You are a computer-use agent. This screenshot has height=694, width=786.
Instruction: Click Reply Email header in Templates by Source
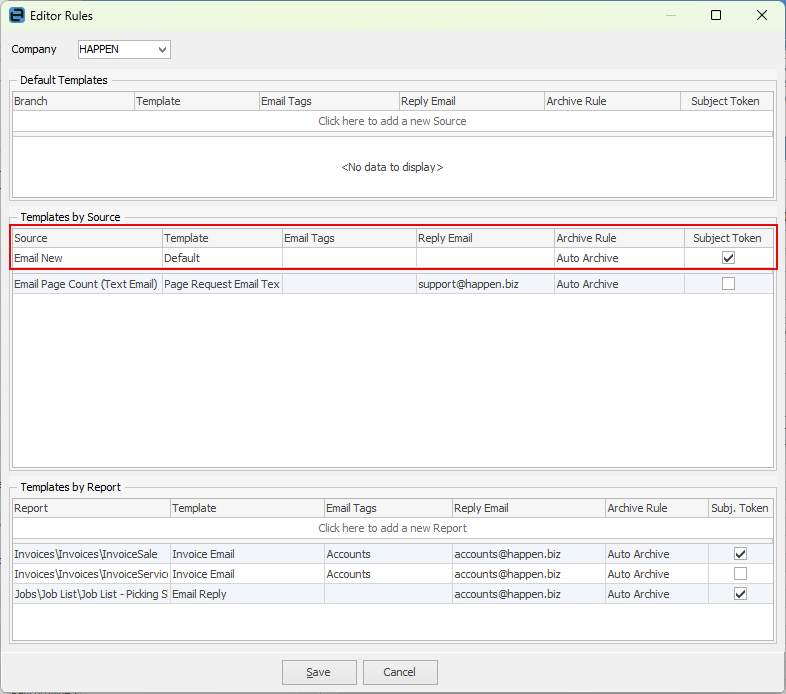pos(485,238)
